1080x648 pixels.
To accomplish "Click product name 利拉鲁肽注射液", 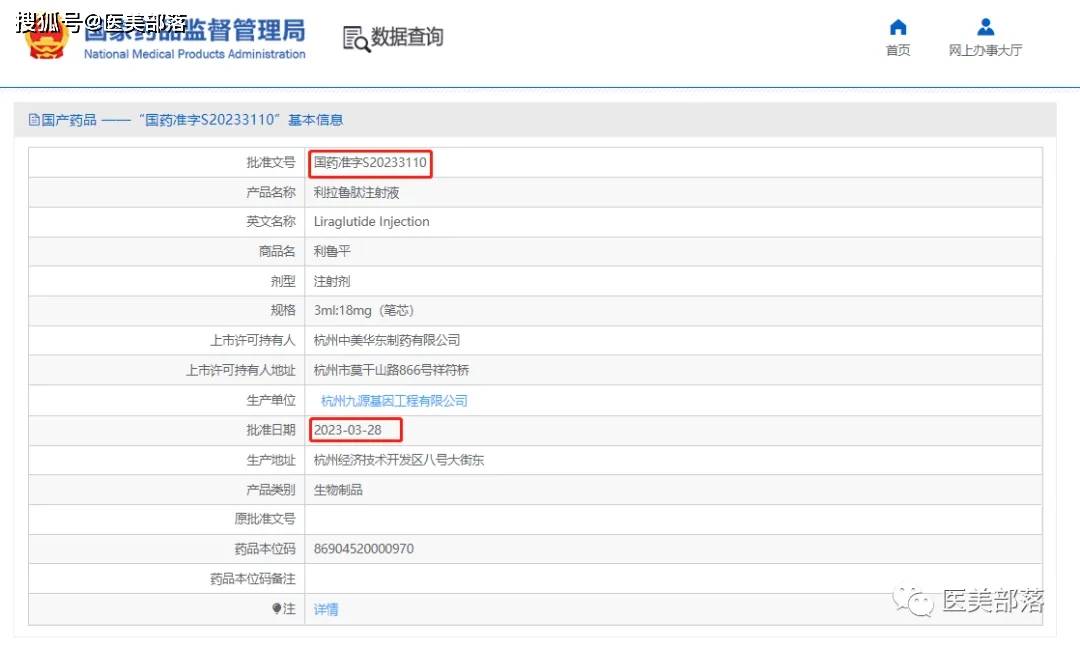I will click(356, 193).
